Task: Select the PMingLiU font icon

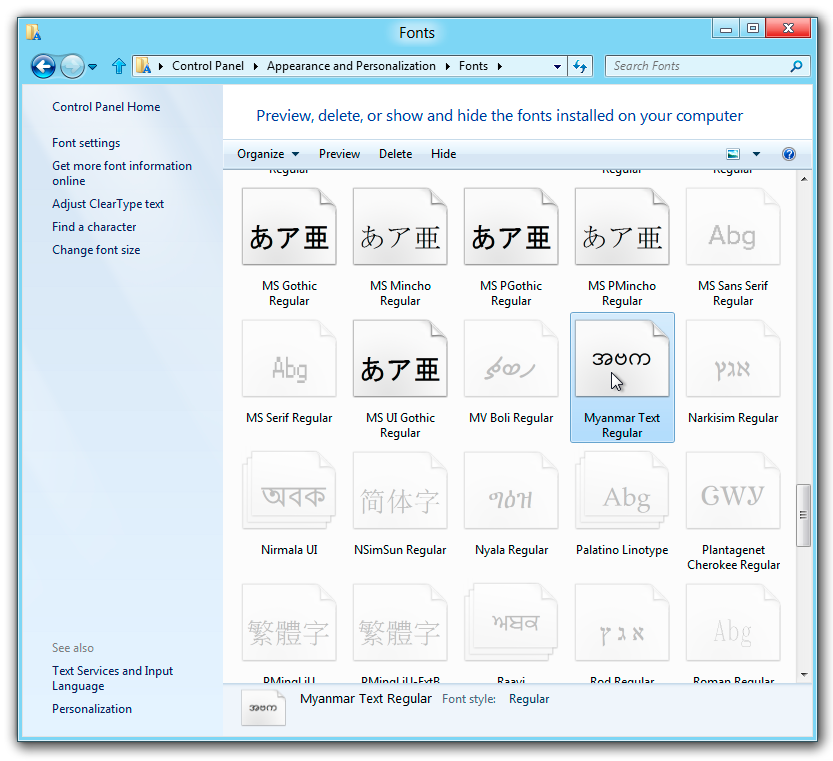Action: (x=289, y=623)
